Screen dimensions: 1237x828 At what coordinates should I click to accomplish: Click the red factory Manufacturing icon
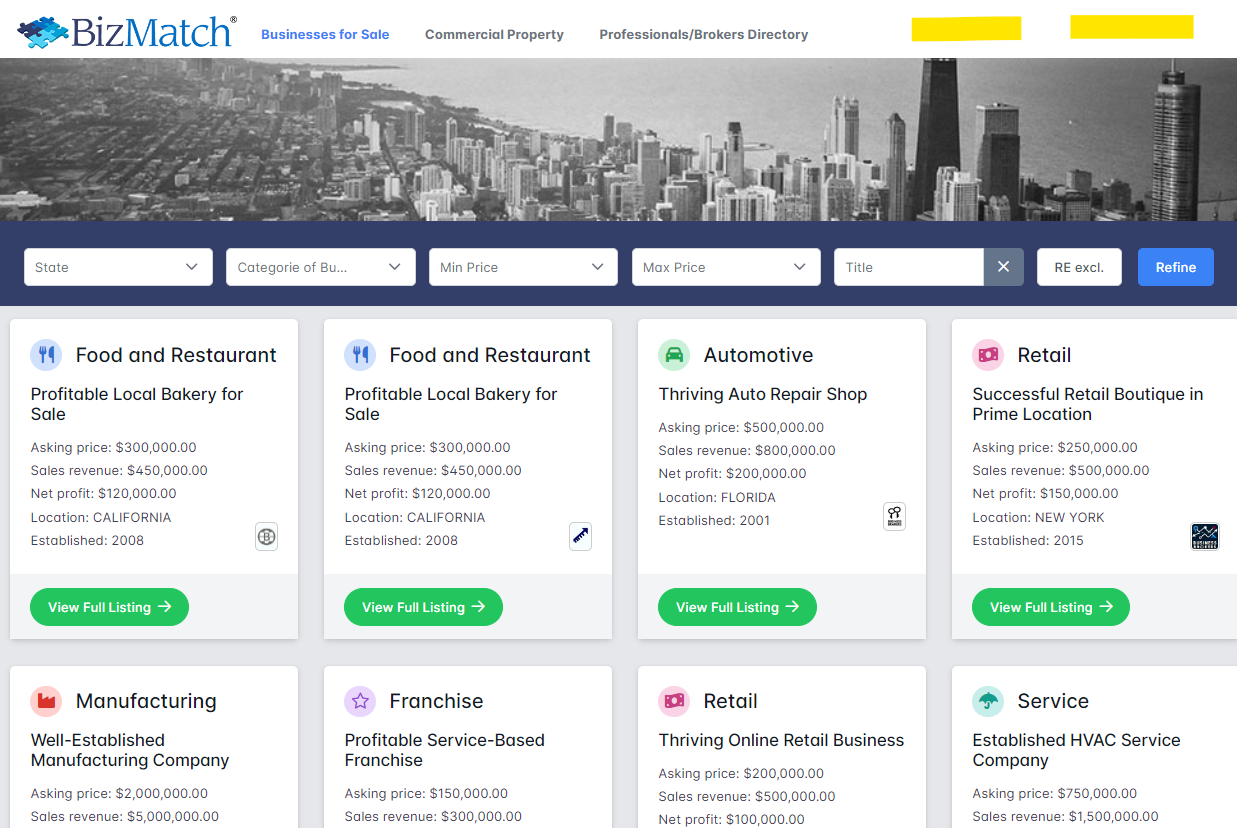(46, 701)
